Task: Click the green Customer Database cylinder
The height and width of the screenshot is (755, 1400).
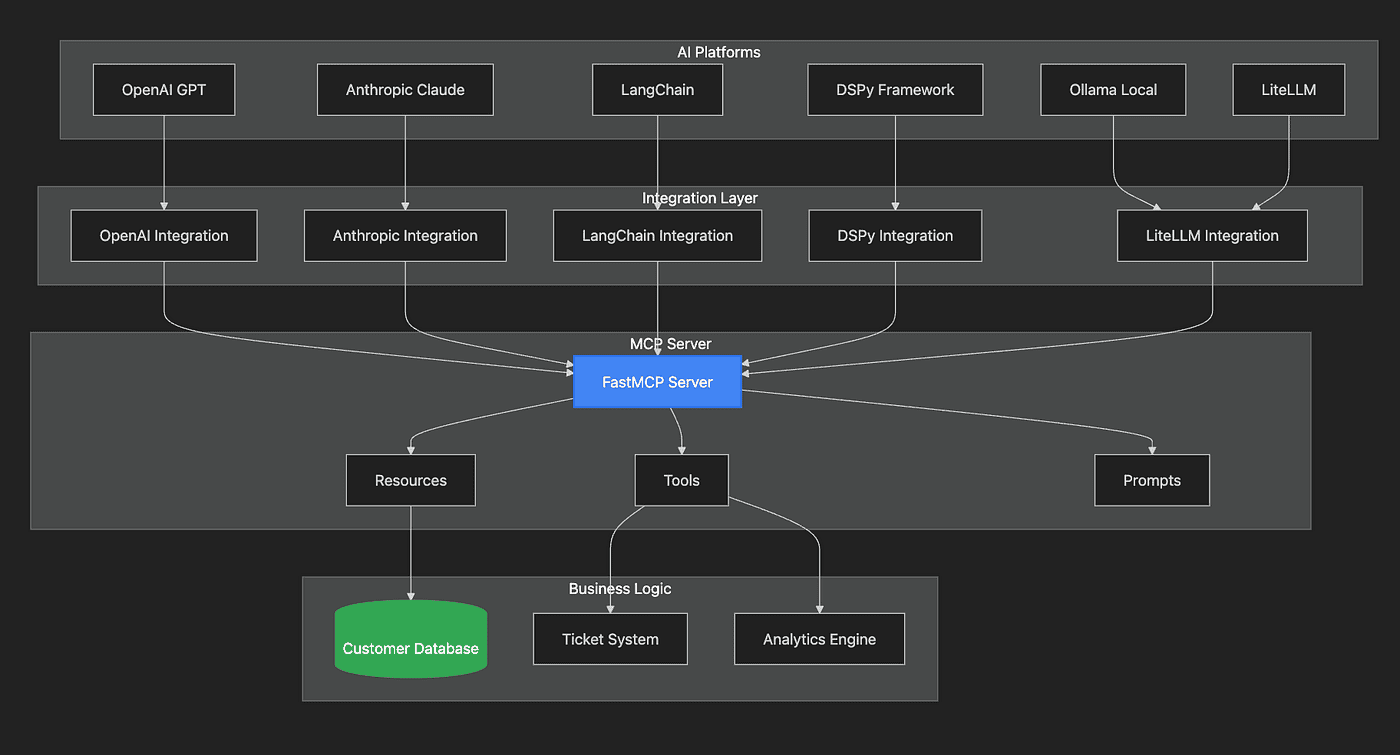Action: (x=410, y=640)
